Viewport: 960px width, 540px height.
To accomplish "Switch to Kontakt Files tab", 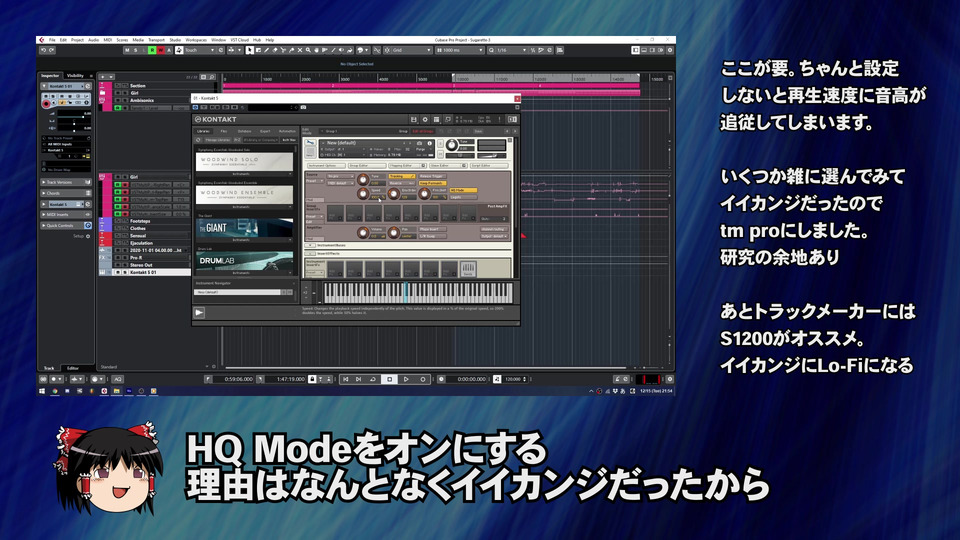I will (223, 131).
